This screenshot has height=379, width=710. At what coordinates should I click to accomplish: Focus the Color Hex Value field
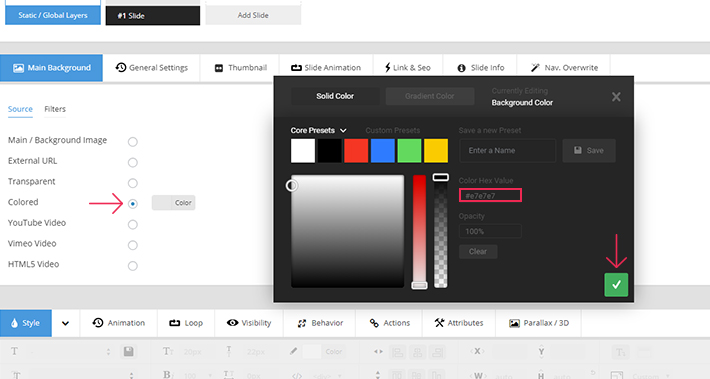(x=490, y=195)
